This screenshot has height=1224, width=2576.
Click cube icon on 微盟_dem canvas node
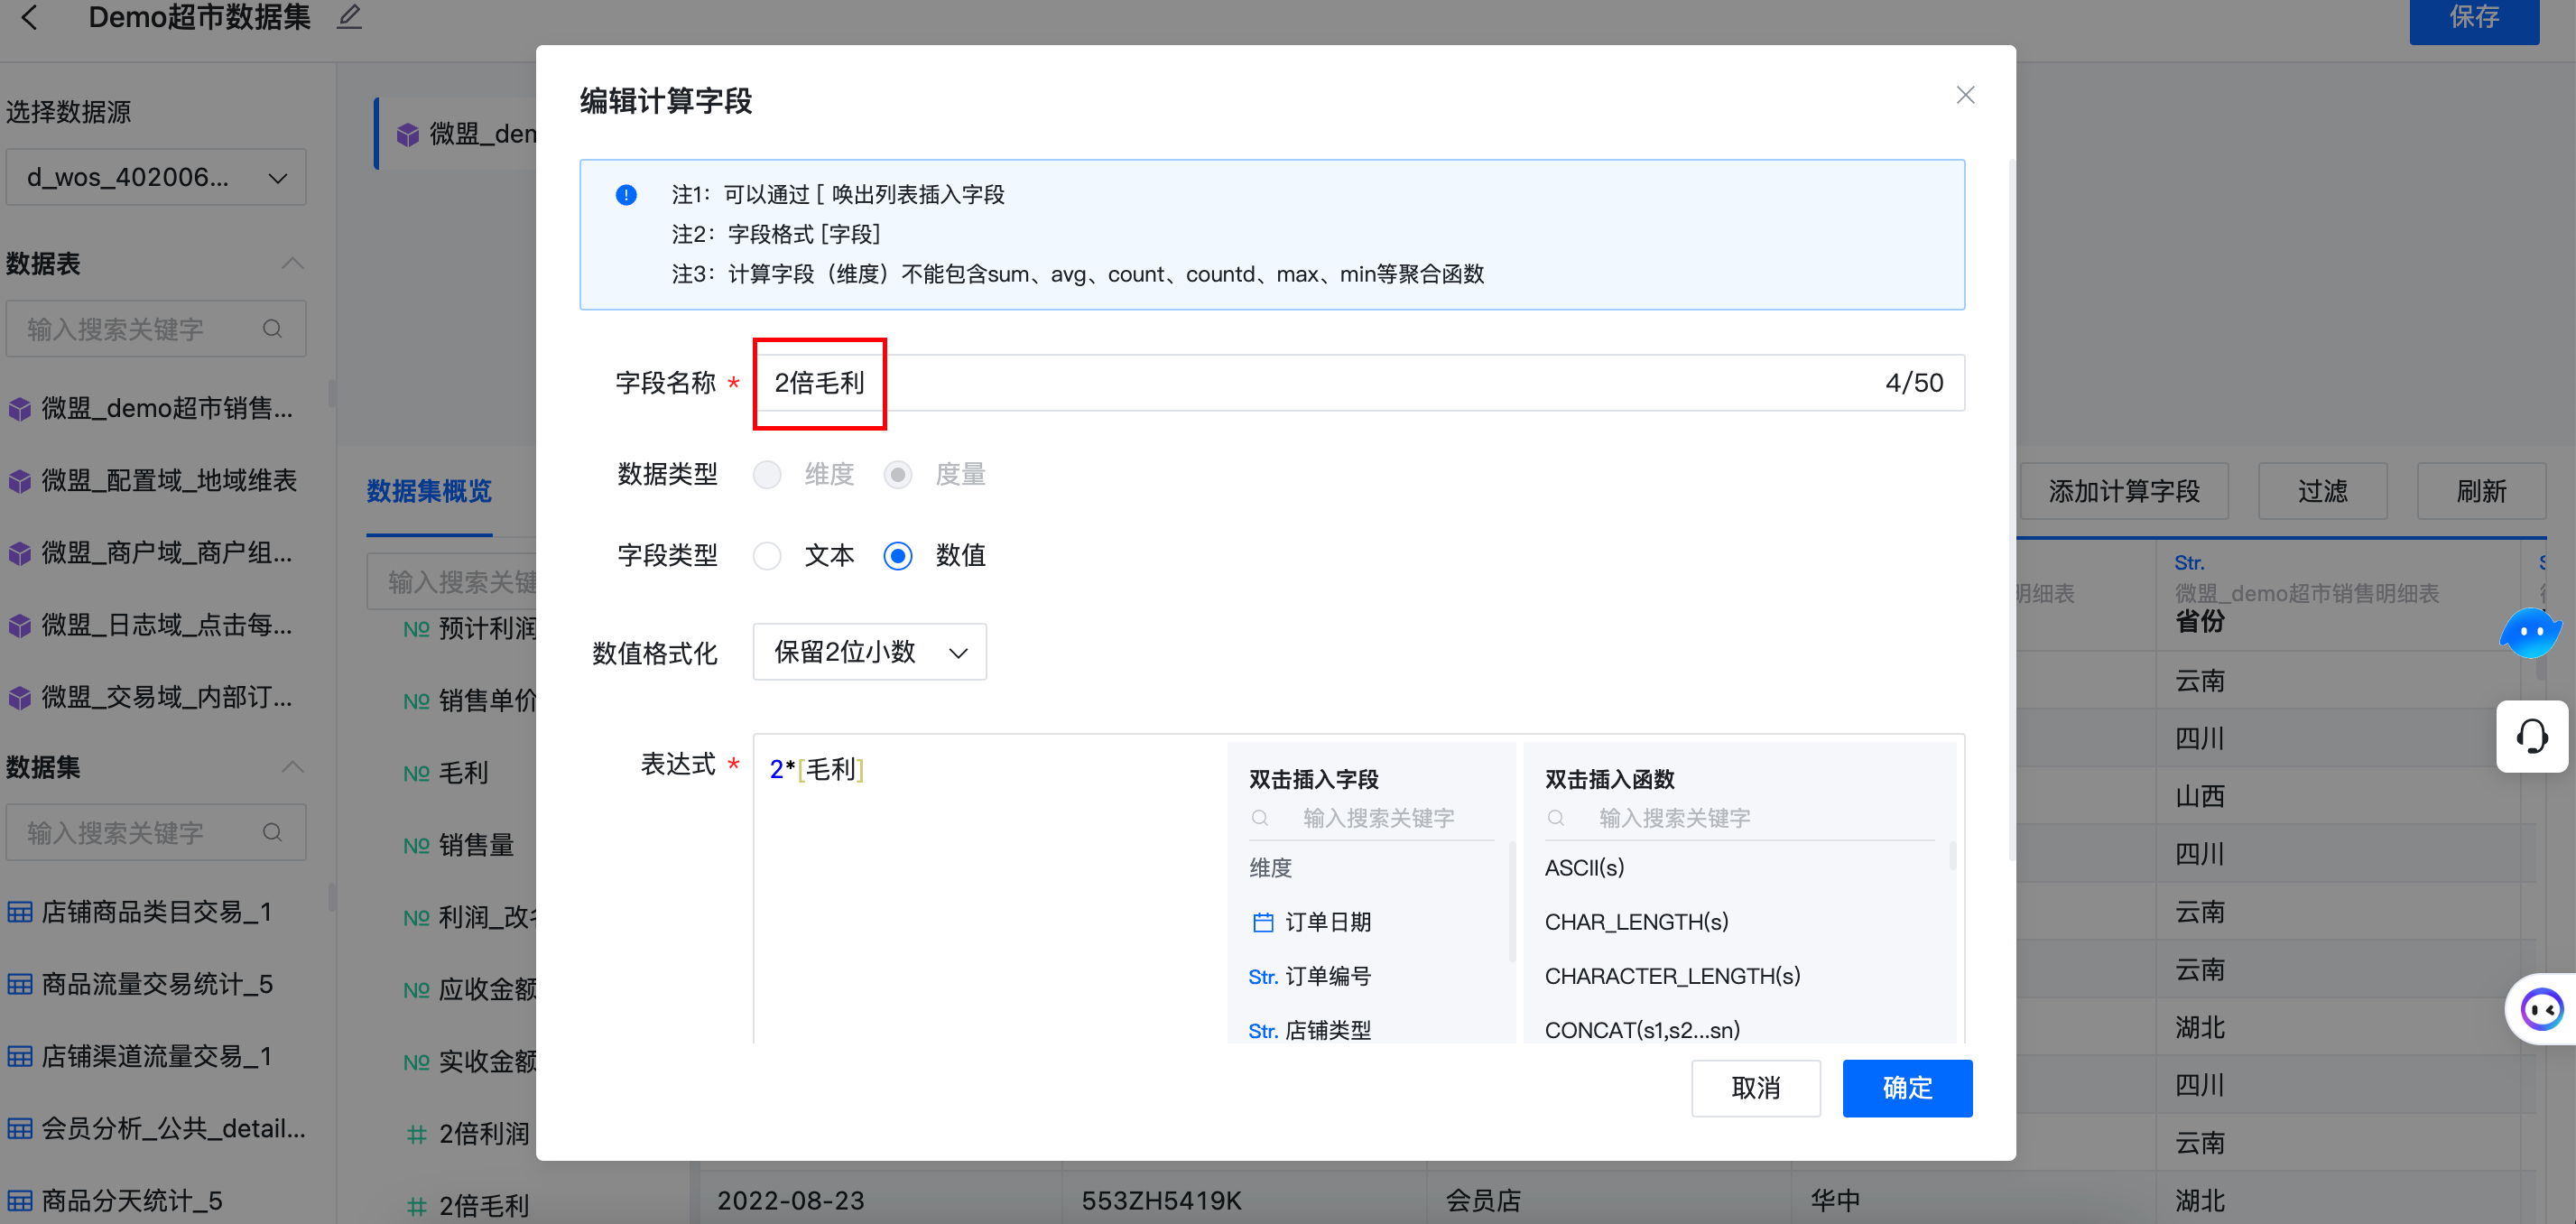[408, 135]
